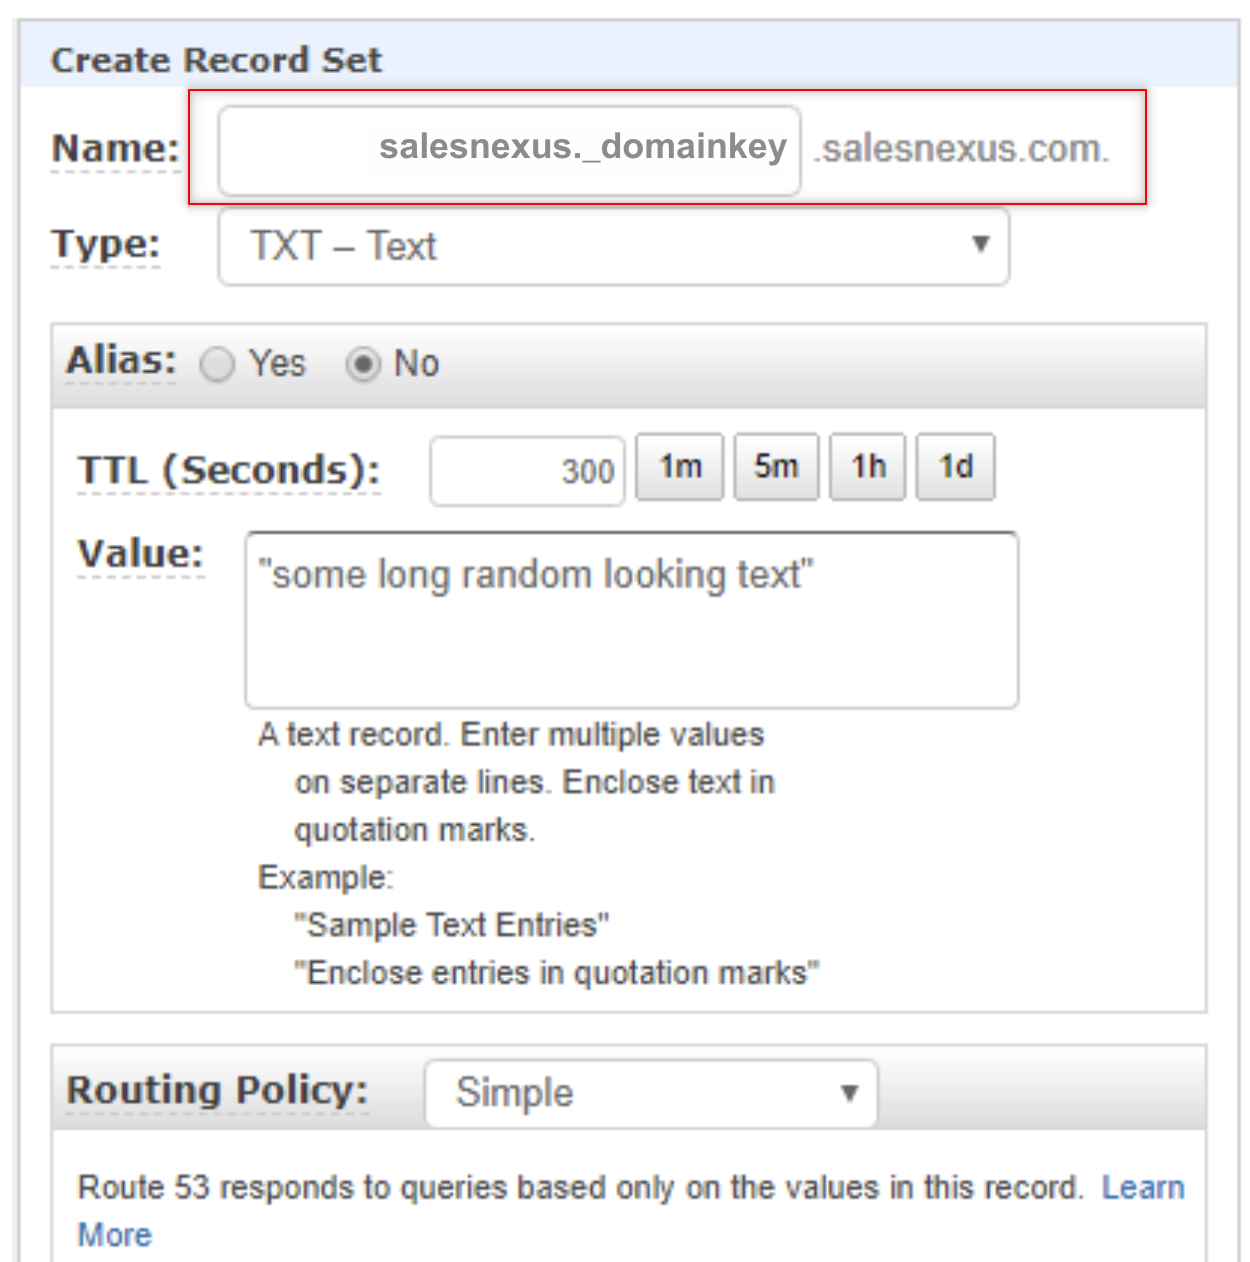Viewport: 1250px width, 1262px height.
Task: Set TTL to 1h
Action: [868, 467]
